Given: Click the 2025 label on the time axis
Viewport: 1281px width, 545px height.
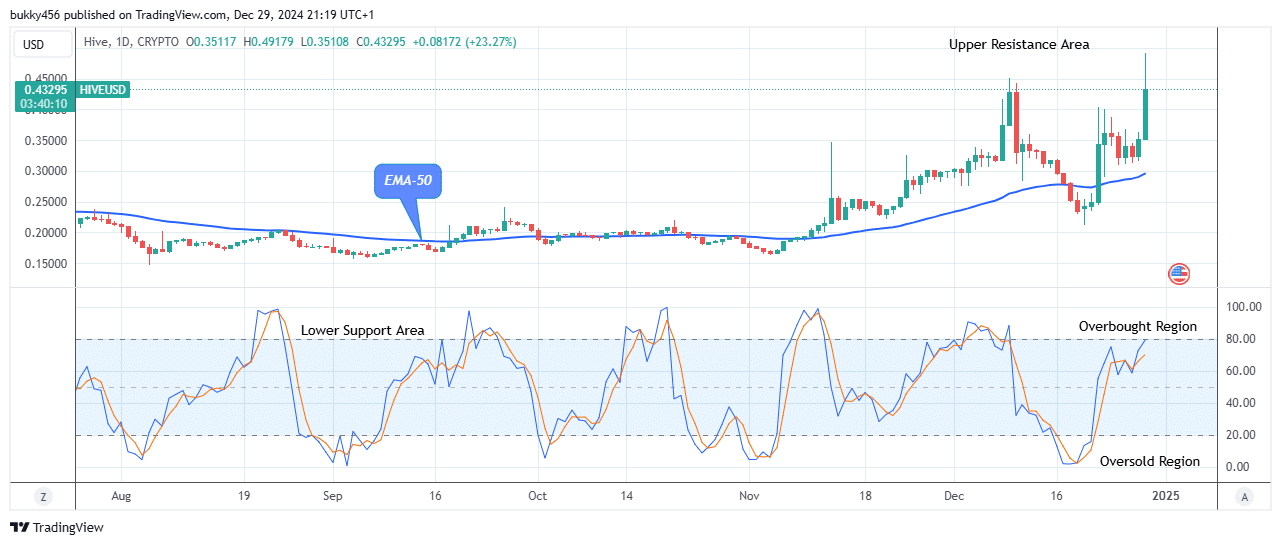Looking at the screenshot, I should pyautogui.click(x=1168, y=496).
